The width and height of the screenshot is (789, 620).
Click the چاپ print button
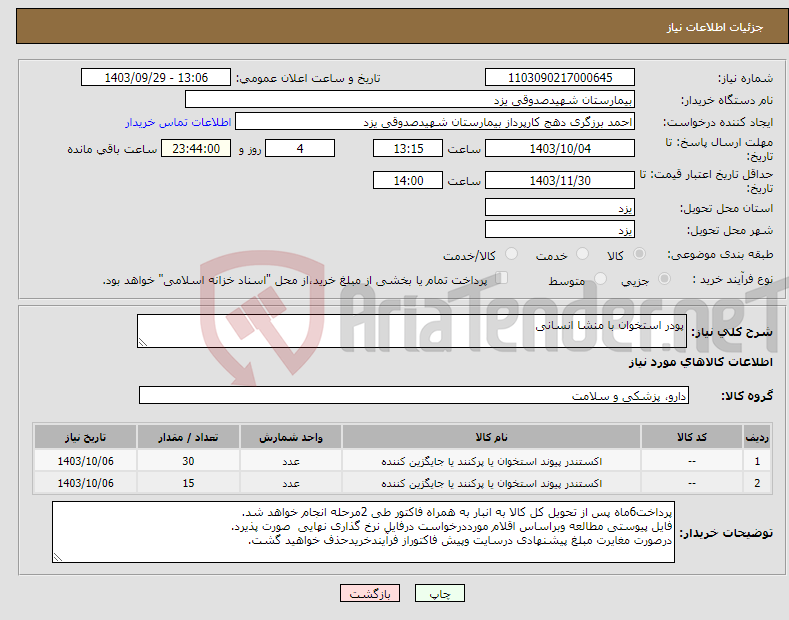440,594
